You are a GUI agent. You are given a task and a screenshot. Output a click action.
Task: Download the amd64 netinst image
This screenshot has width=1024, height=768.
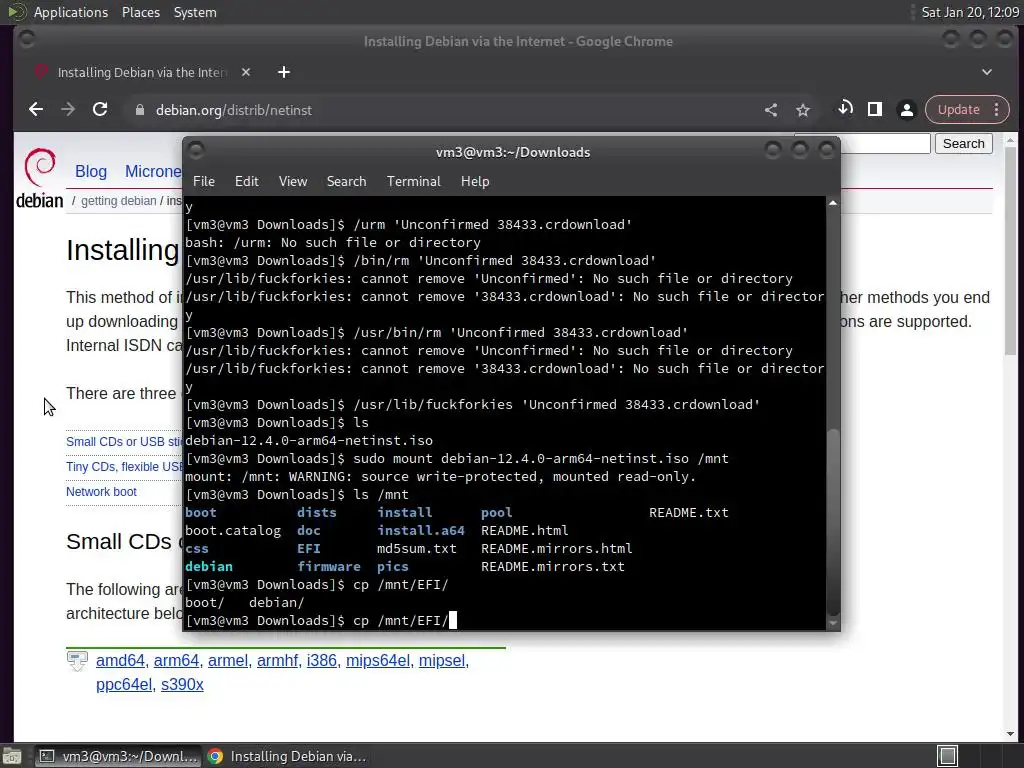click(120, 660)
